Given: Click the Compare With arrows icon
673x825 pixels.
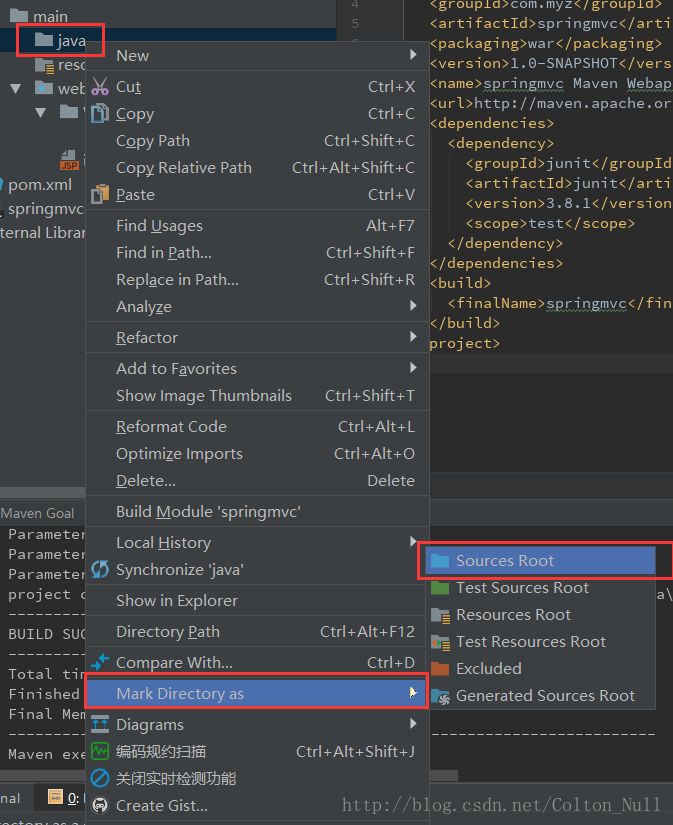Looking at the screenshot, I should [99, 662].
